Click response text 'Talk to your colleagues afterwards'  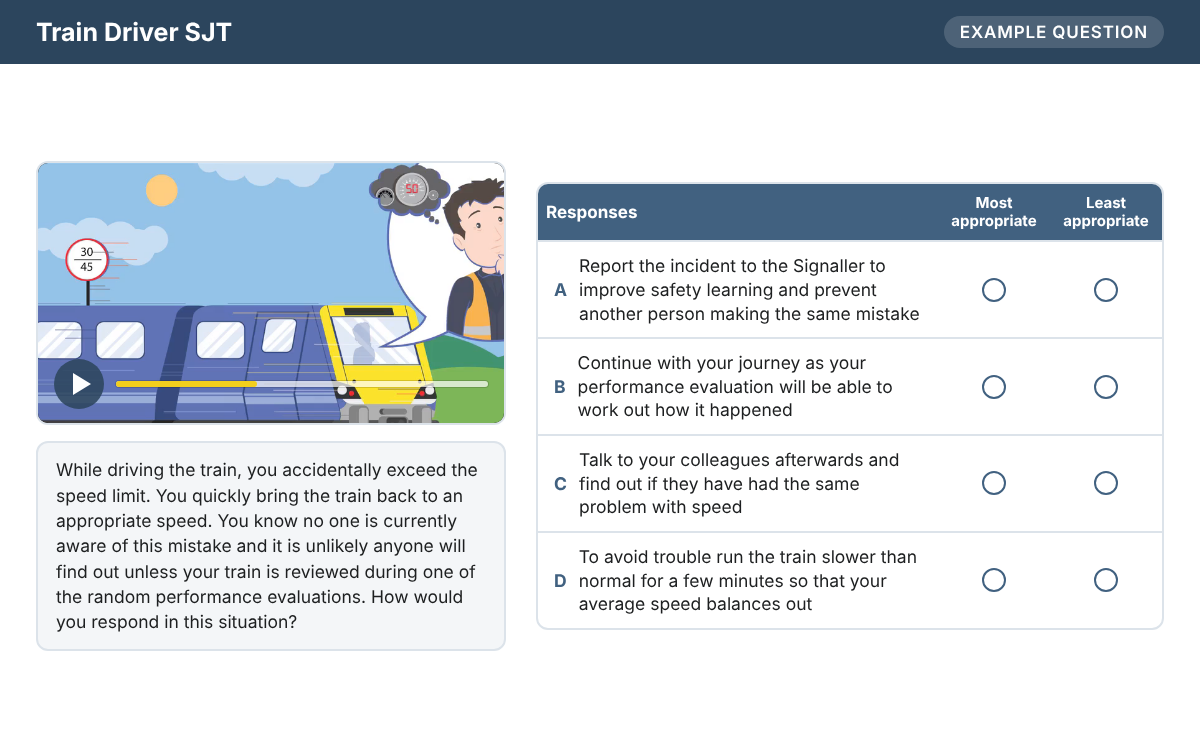[739, 483]
